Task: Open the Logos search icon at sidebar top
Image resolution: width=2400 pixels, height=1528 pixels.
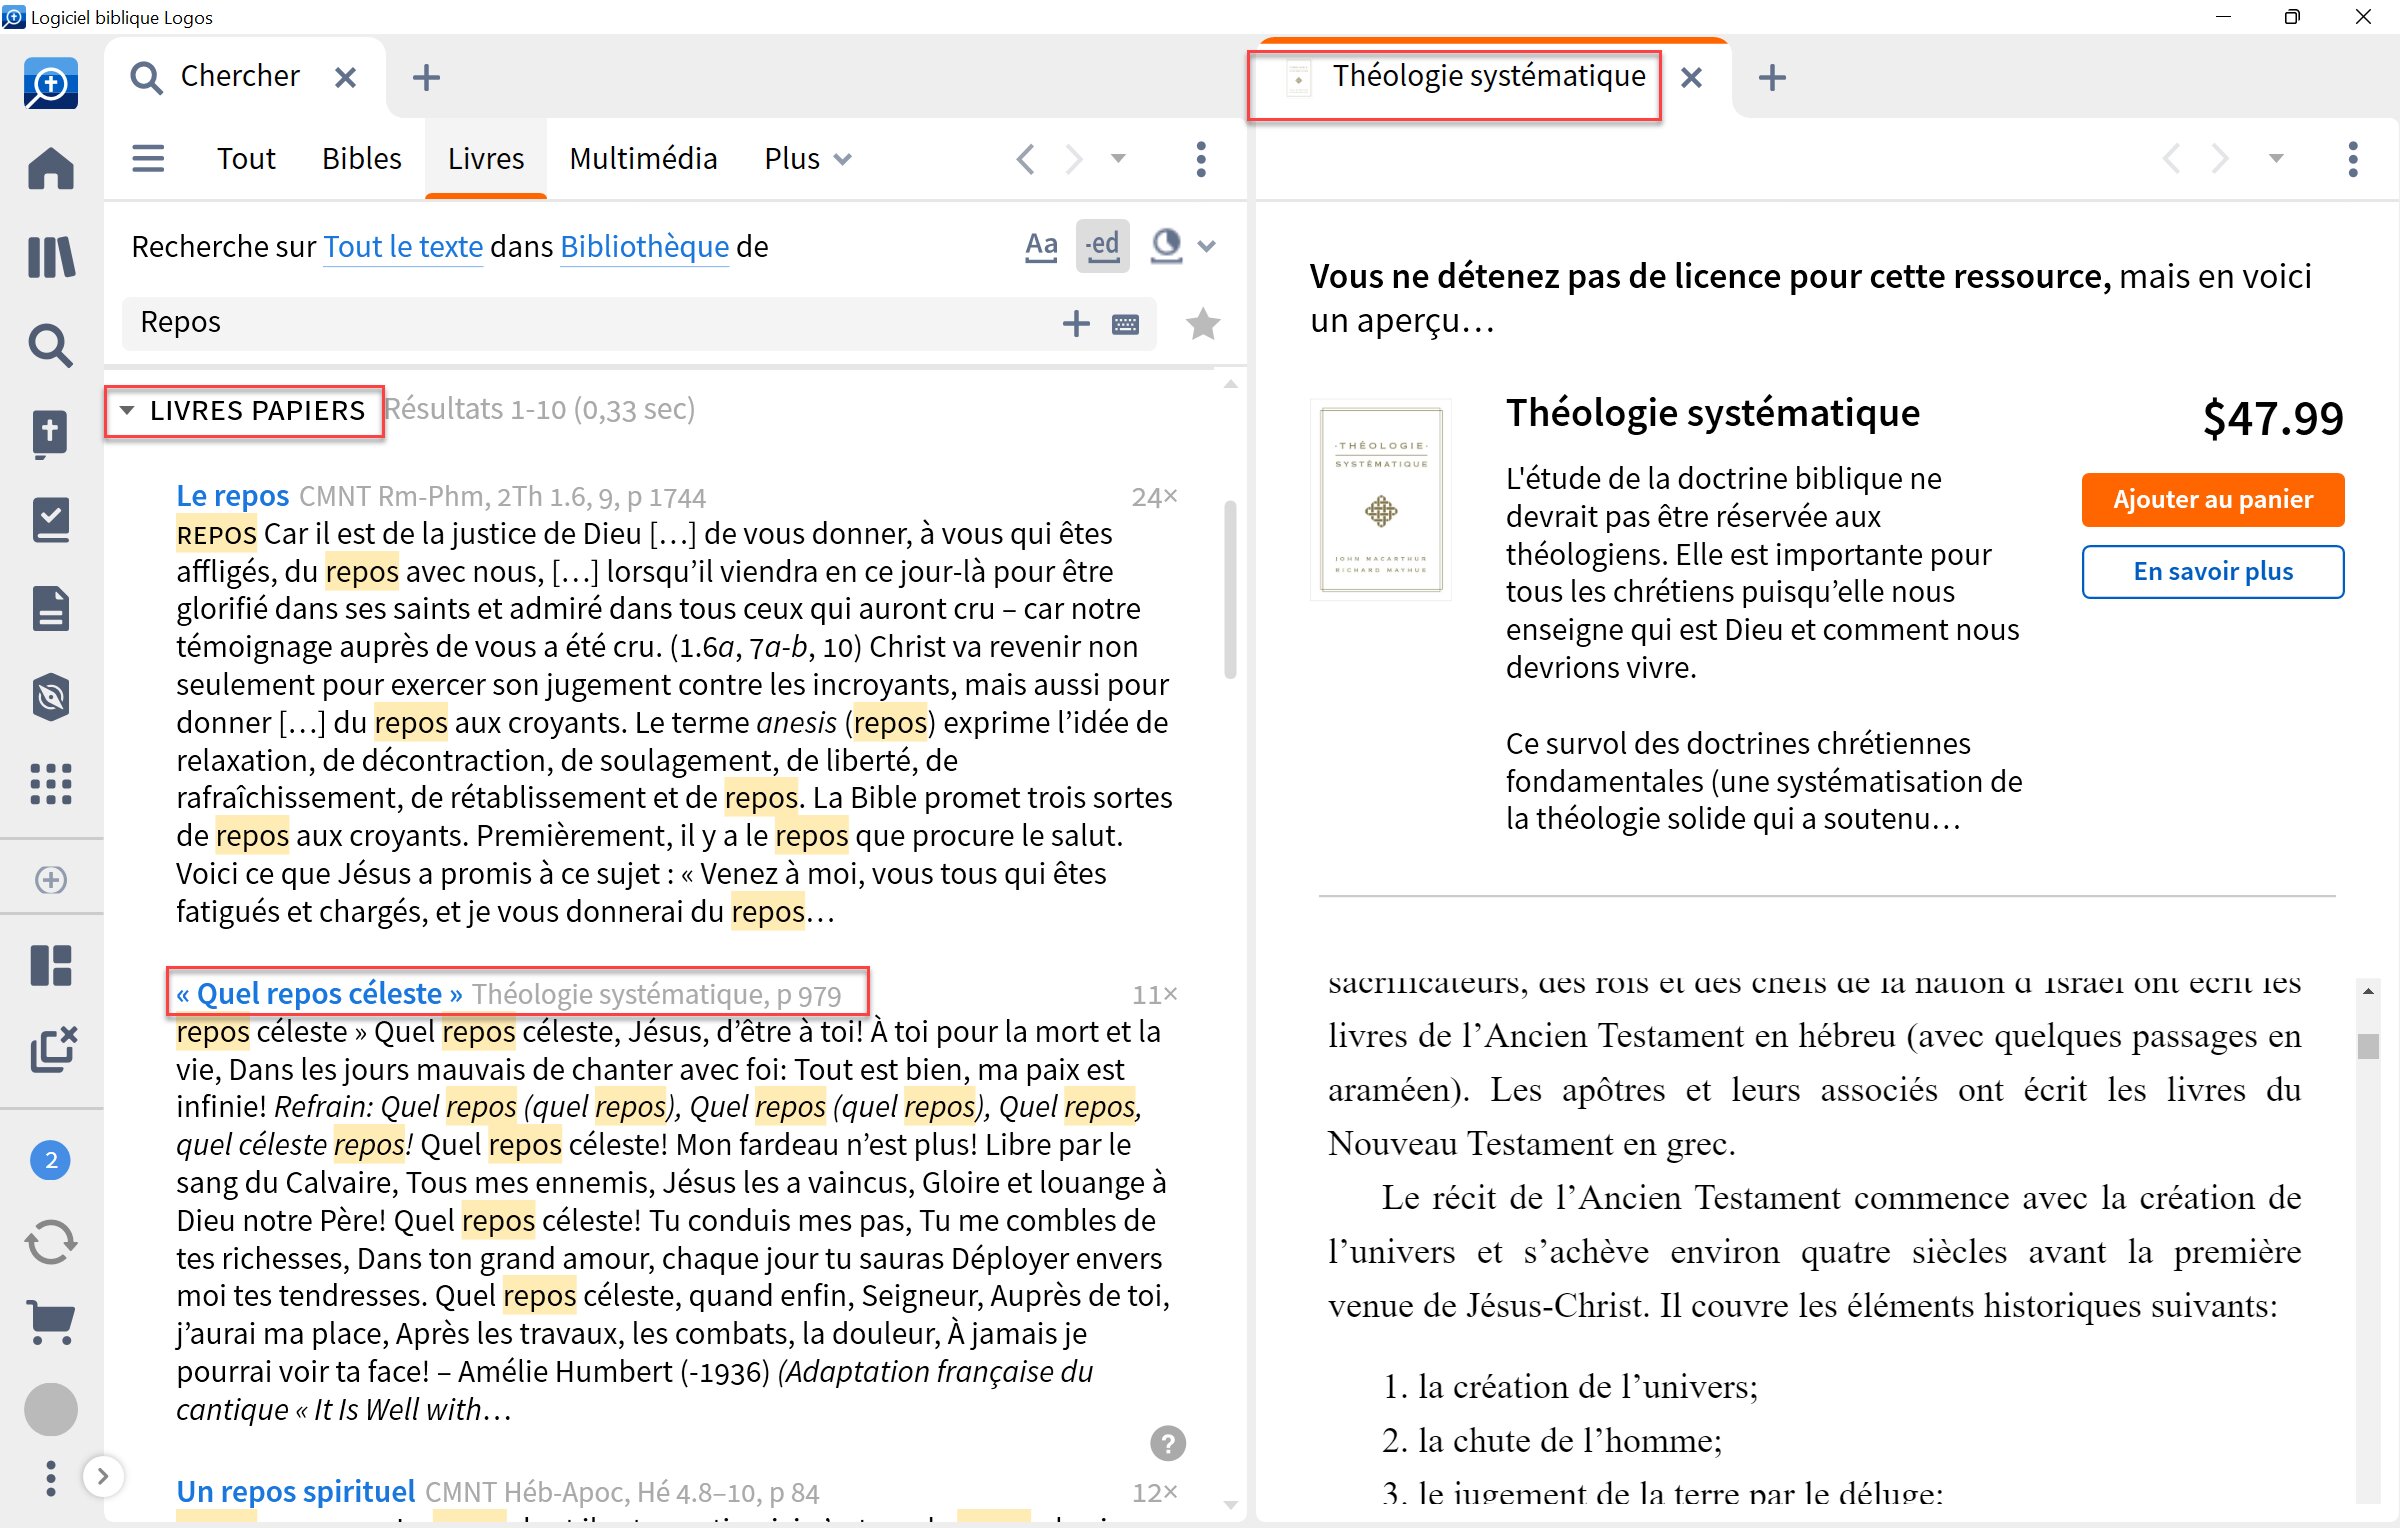Action: (x=50, y=84)
